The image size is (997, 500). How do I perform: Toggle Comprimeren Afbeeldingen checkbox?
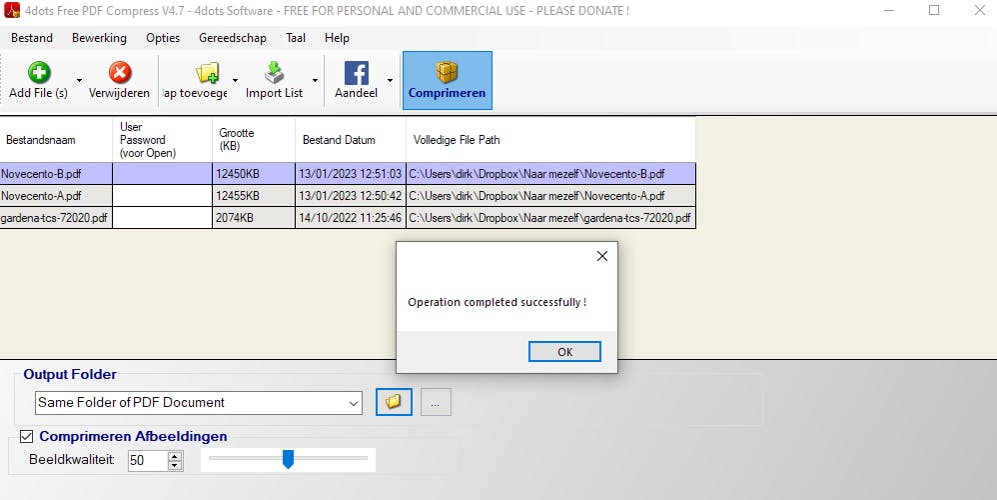point(27,436)
